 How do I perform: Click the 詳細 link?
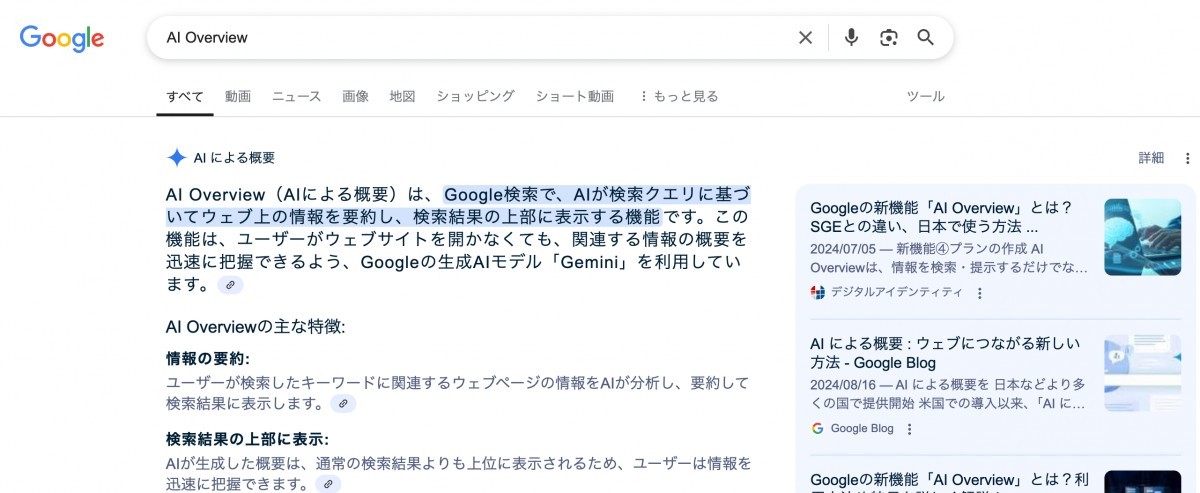click(1151, 158)
